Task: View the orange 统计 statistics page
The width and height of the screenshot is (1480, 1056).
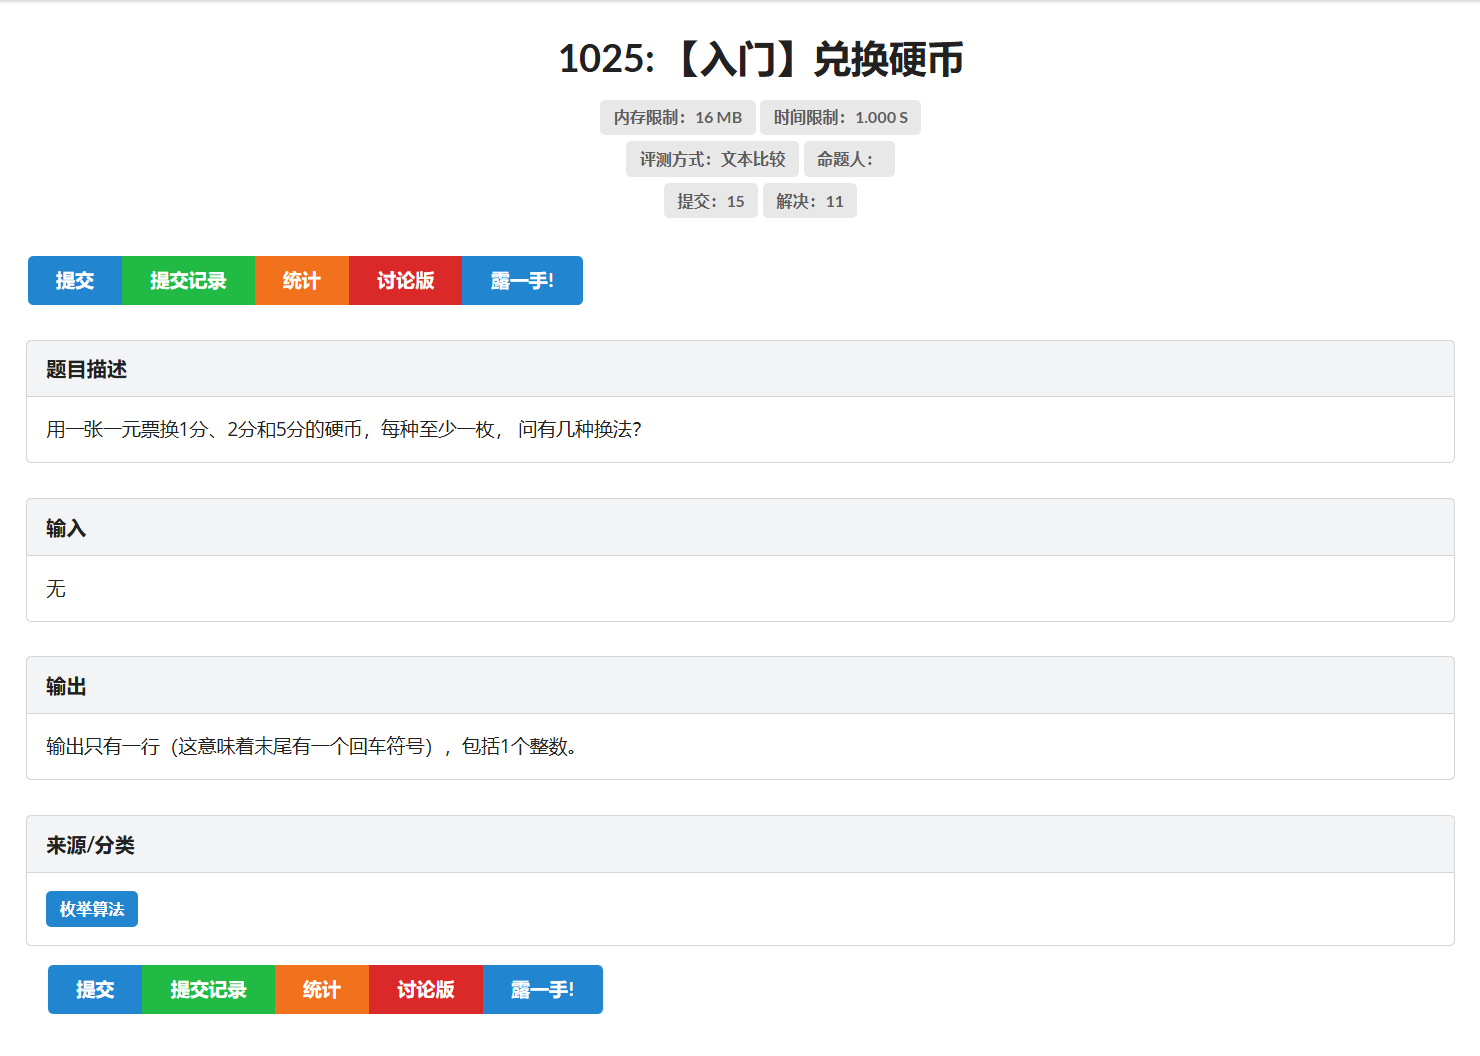Action: coord(302,281)
